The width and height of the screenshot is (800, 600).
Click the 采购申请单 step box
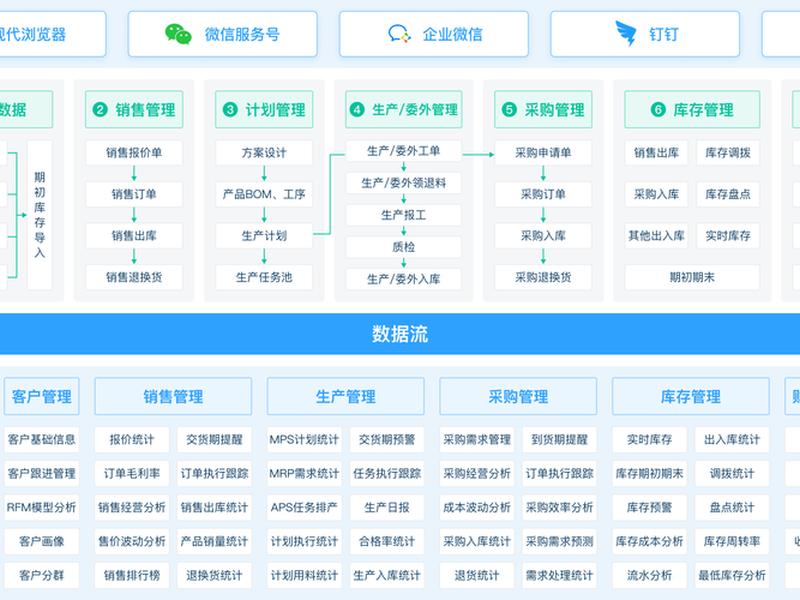click(543, 153)
